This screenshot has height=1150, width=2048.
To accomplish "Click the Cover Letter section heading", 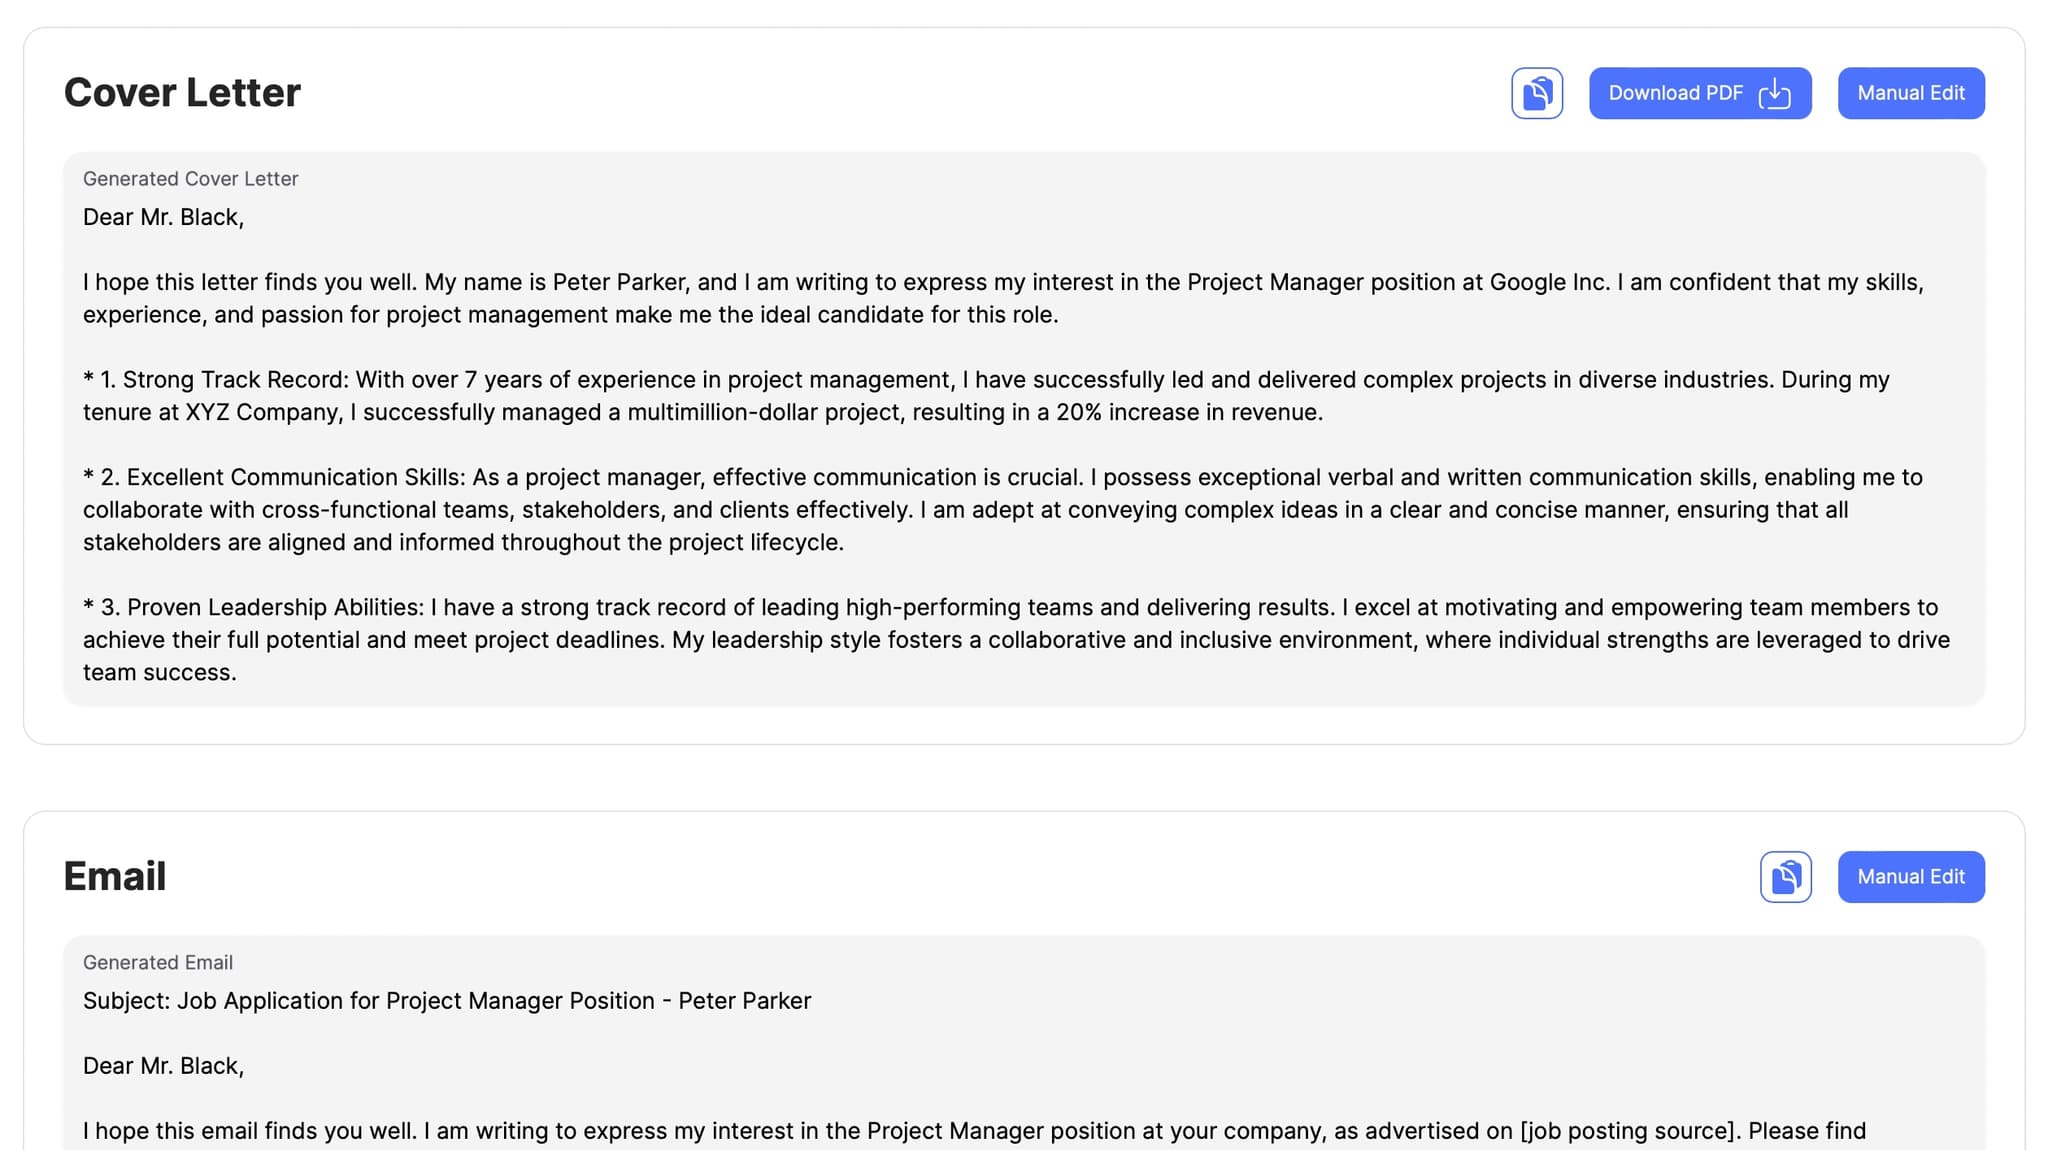I will click(x=182, y=93).
